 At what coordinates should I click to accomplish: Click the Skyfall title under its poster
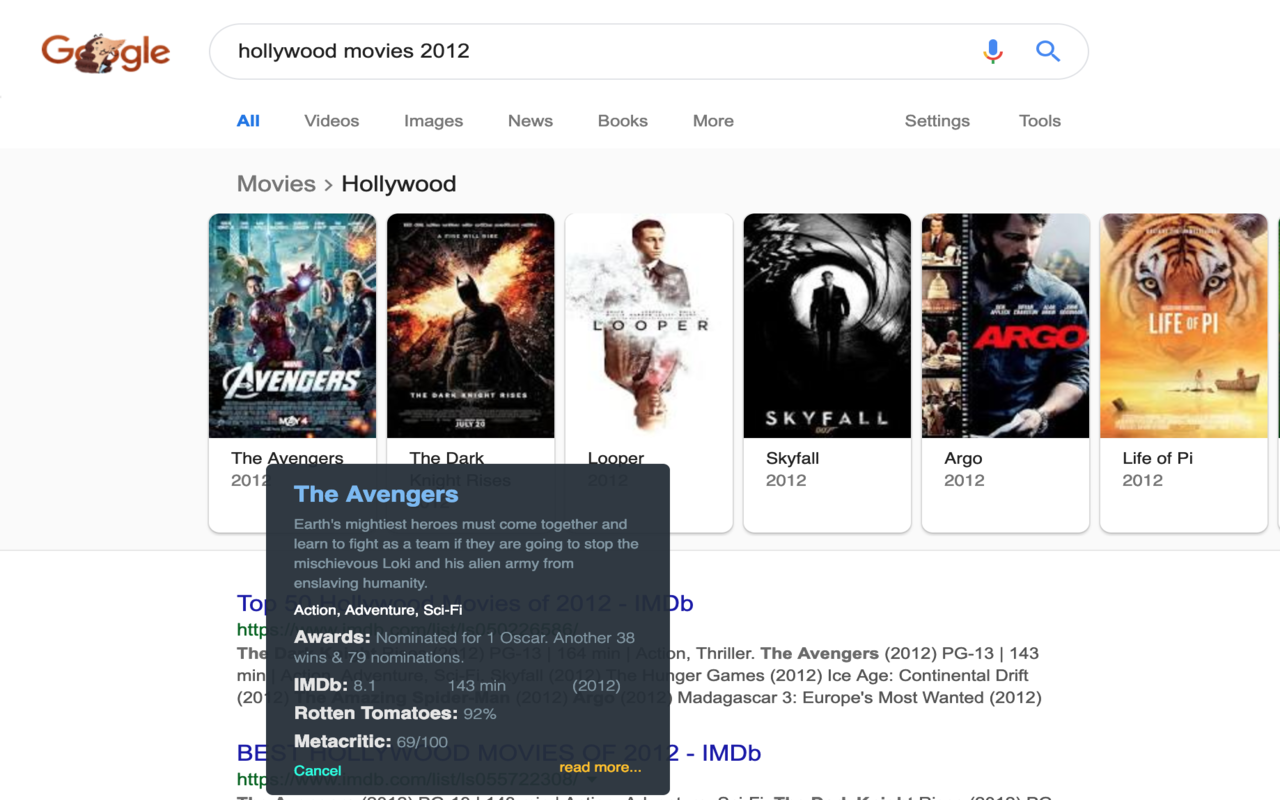click(793, 458)
